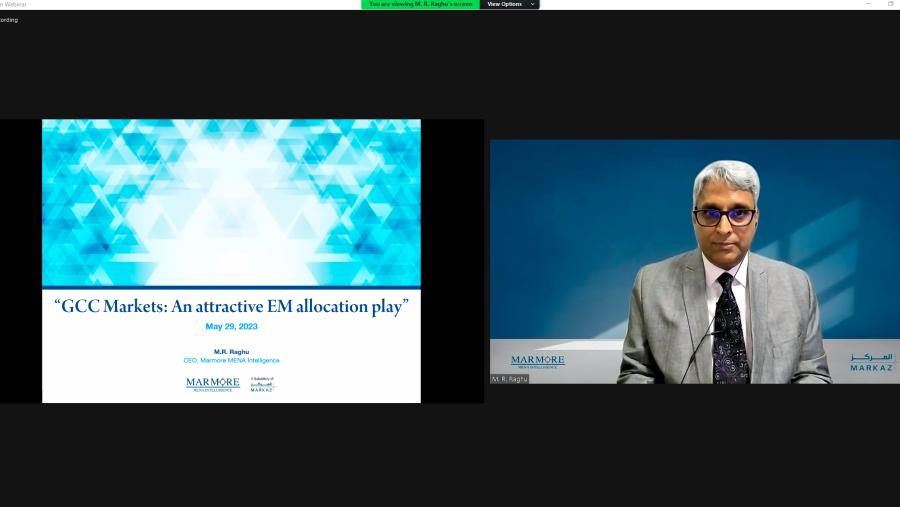
Task: Click the CEO, Marmore MENA Intelligence subtitle
Action: pos(231,360)
